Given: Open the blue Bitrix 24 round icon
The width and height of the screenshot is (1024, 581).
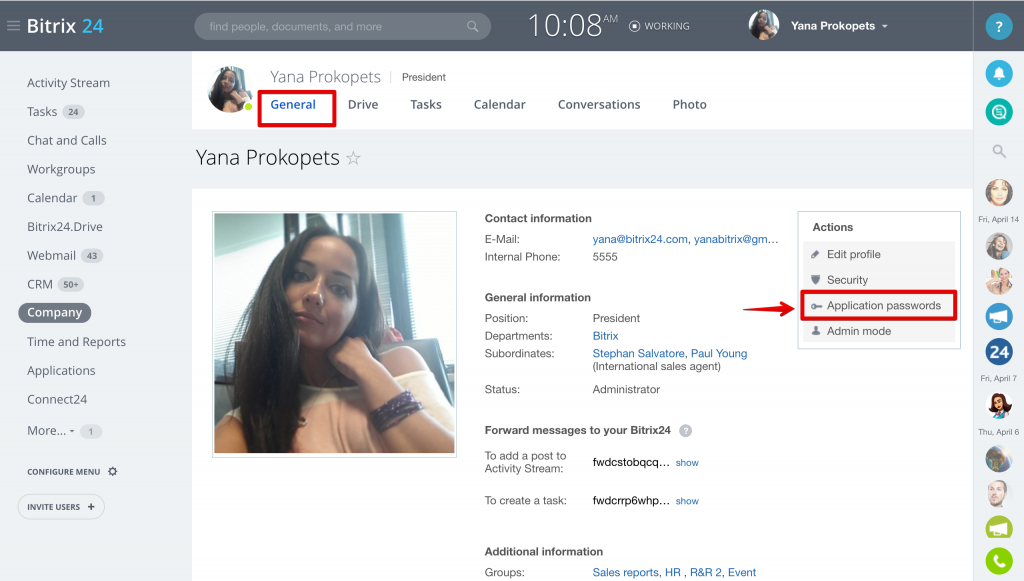Looking at the screenshot, I should 999,353.
